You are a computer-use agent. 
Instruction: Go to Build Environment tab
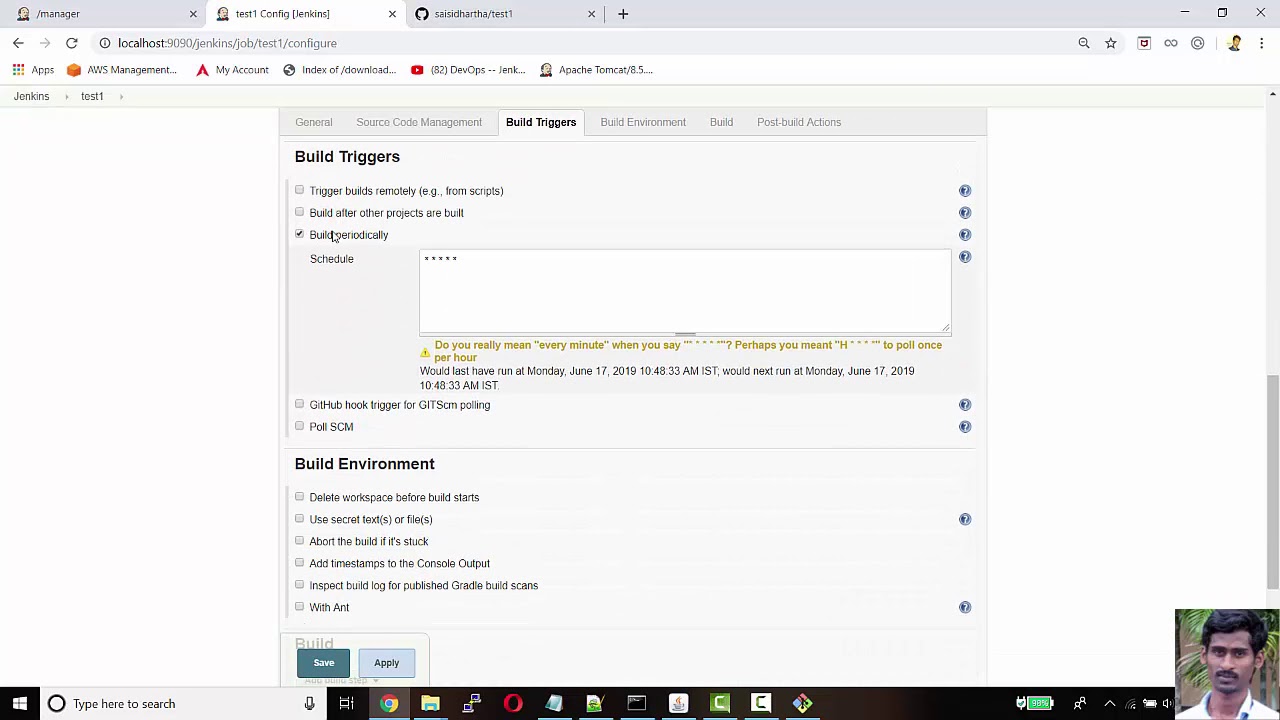pos(643,122)
